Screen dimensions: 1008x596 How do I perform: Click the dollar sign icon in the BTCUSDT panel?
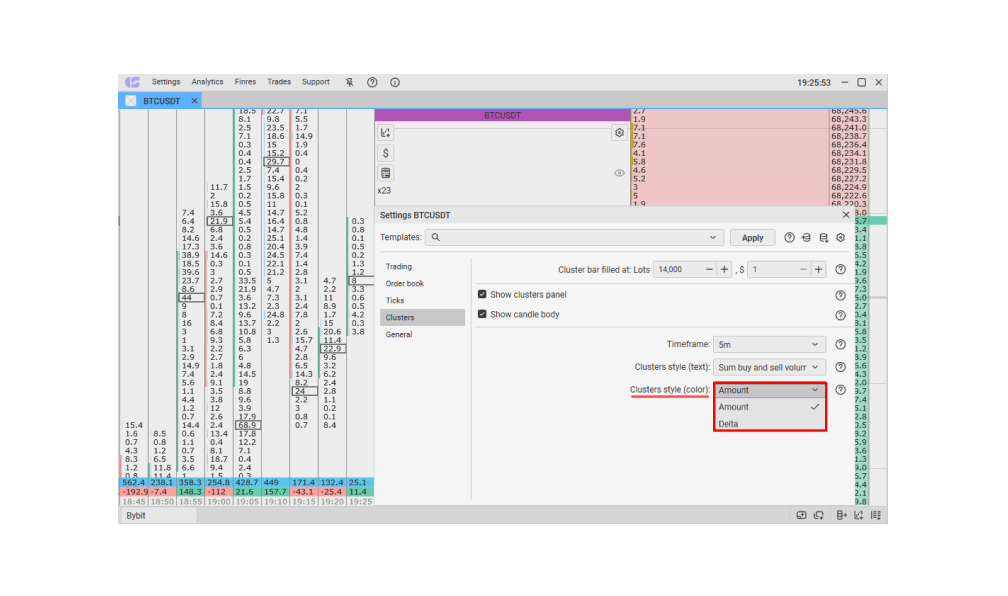[386, 153]
